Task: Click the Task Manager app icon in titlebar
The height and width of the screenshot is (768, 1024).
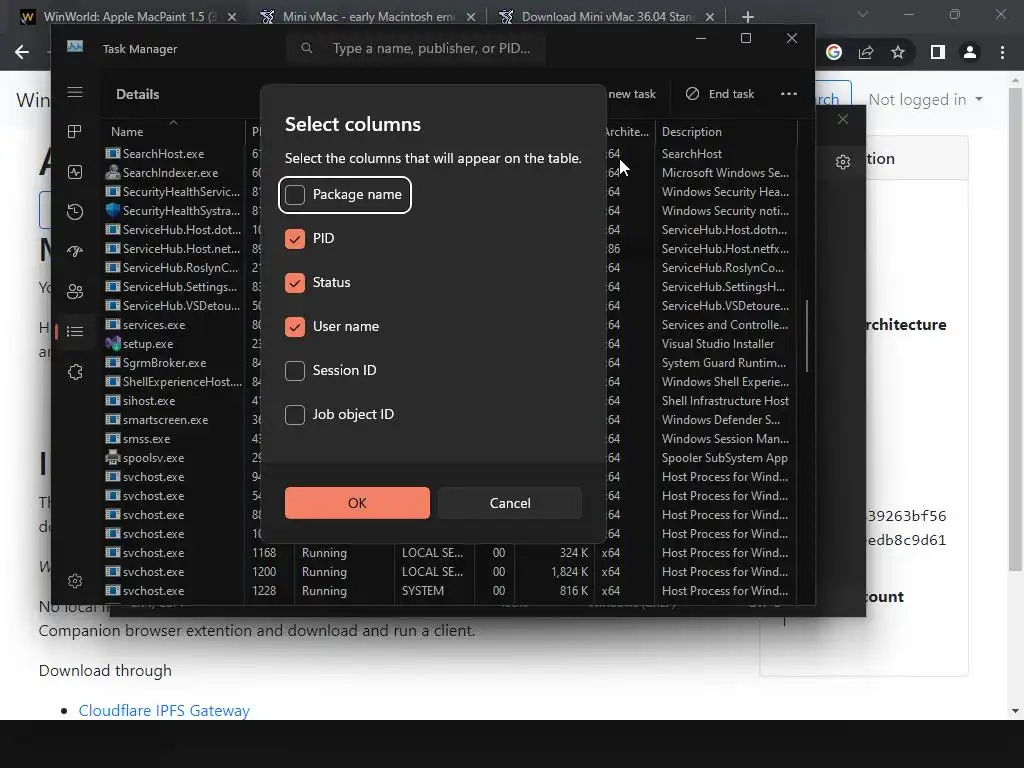Action: (75, 47)
